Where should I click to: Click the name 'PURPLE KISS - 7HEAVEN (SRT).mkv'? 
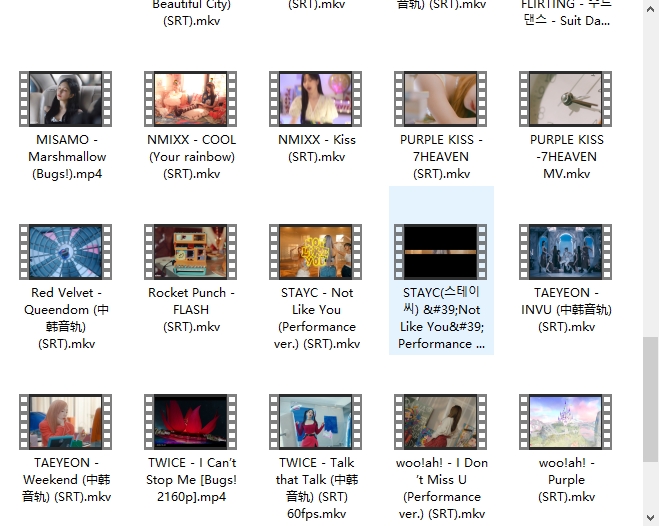pyautogui.click(x=441, y=157)
